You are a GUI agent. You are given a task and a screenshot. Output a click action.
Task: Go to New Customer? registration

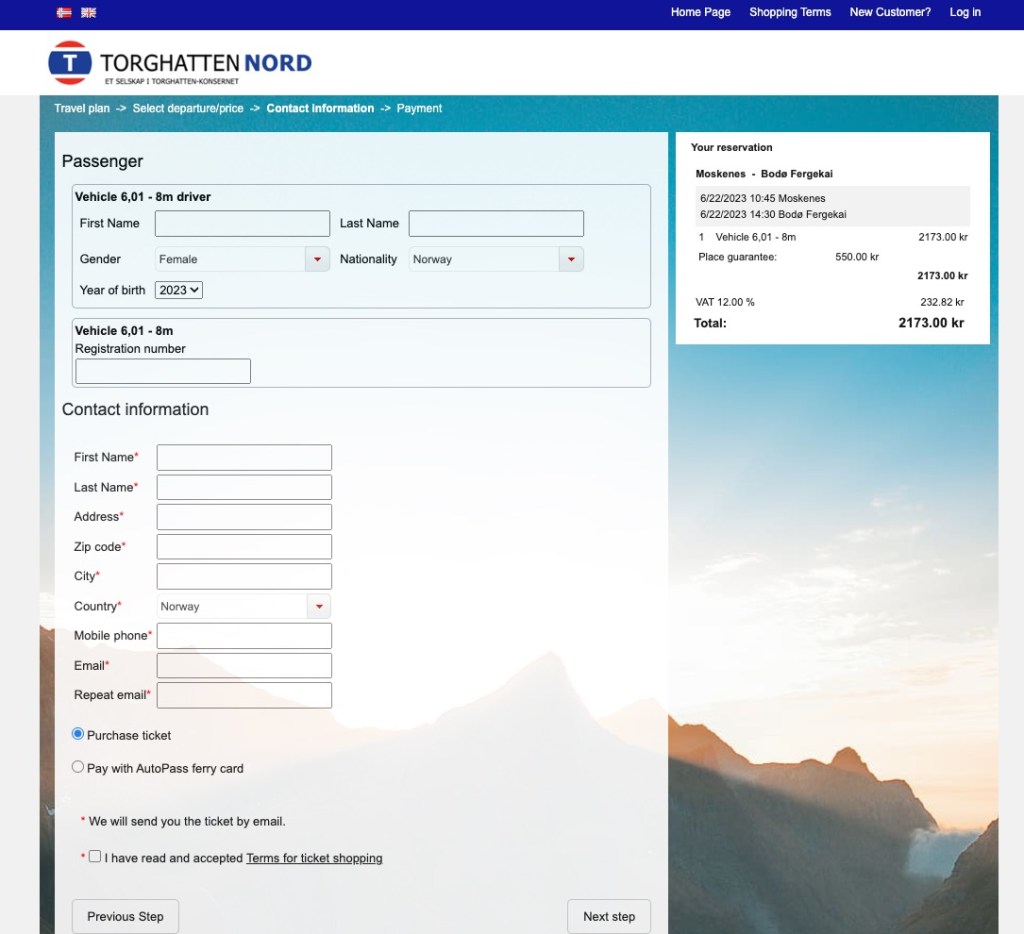tap(890, 12)
